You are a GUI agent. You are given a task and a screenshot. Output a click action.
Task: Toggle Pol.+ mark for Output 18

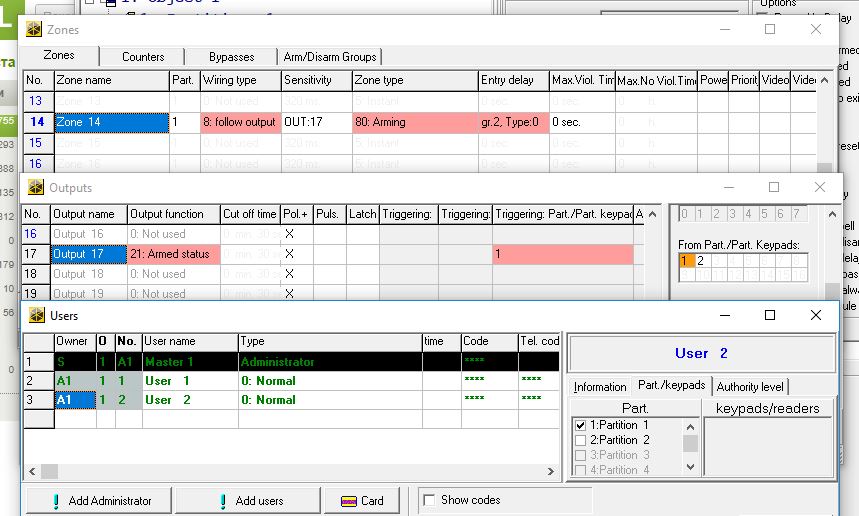point(290,274)
